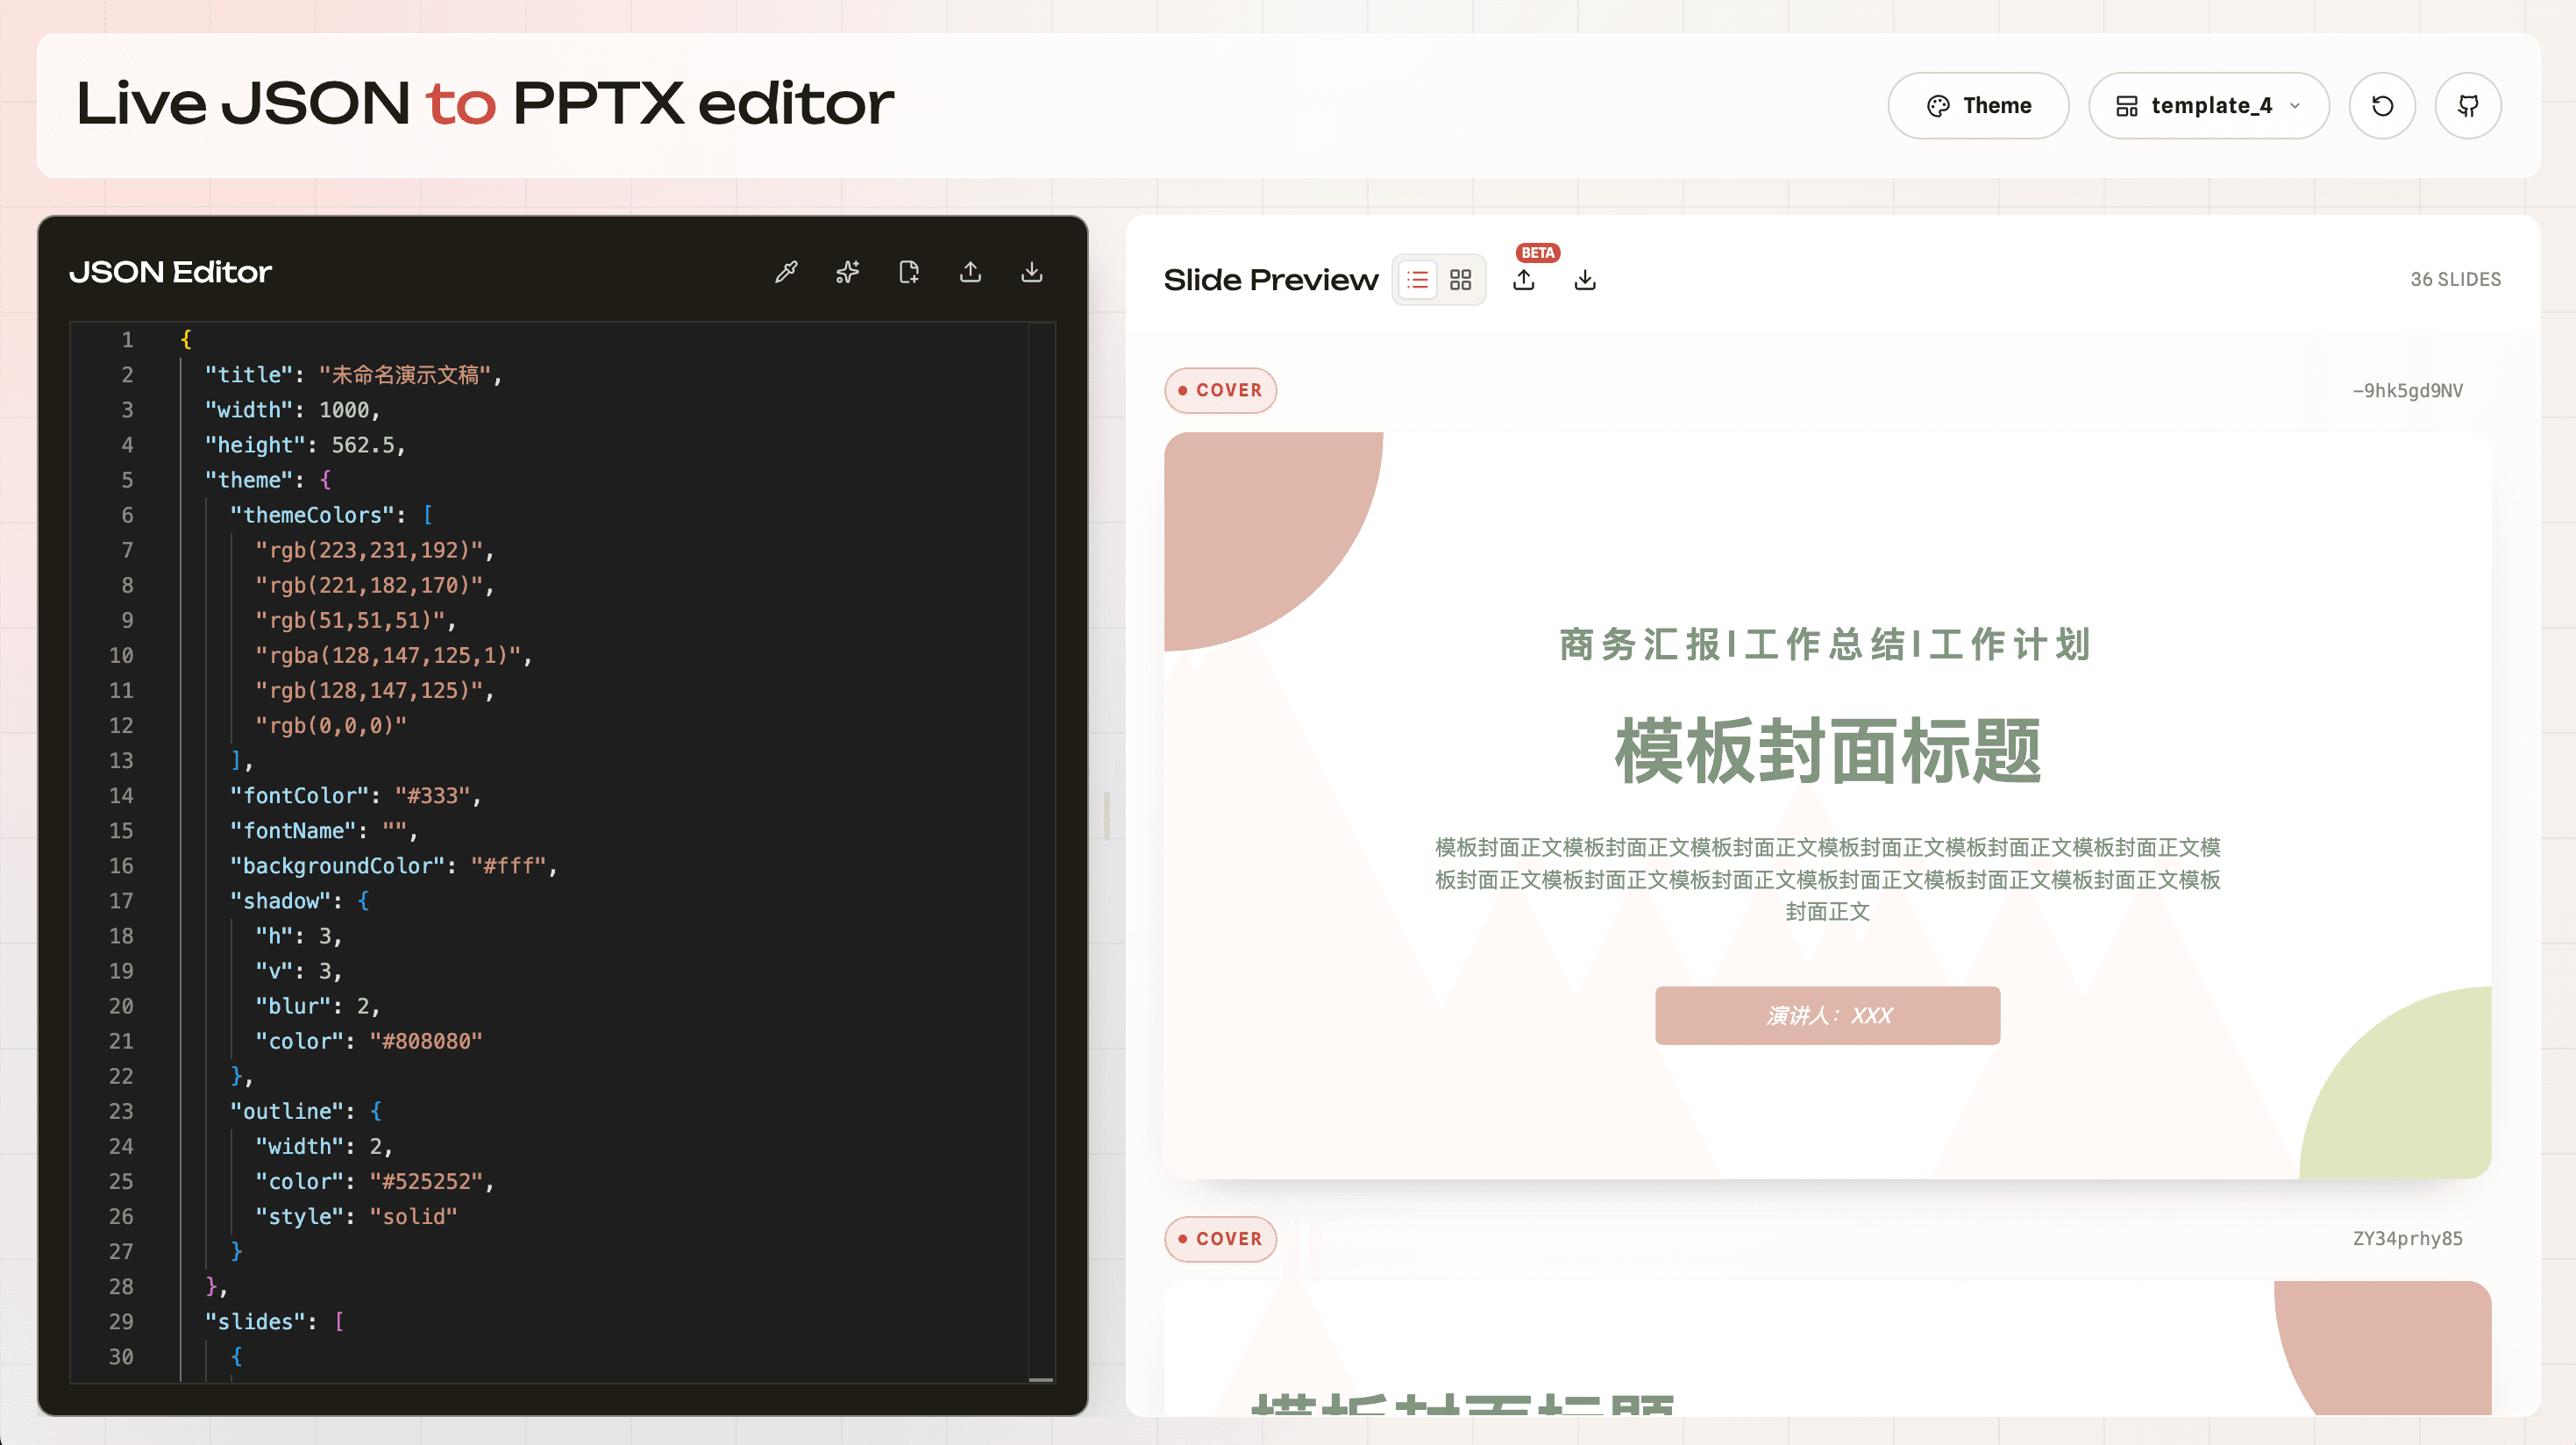Screen dimensions: 2576x1445
Task: Download the JSON using the download icon
Action: click(x=1031, y=271)
